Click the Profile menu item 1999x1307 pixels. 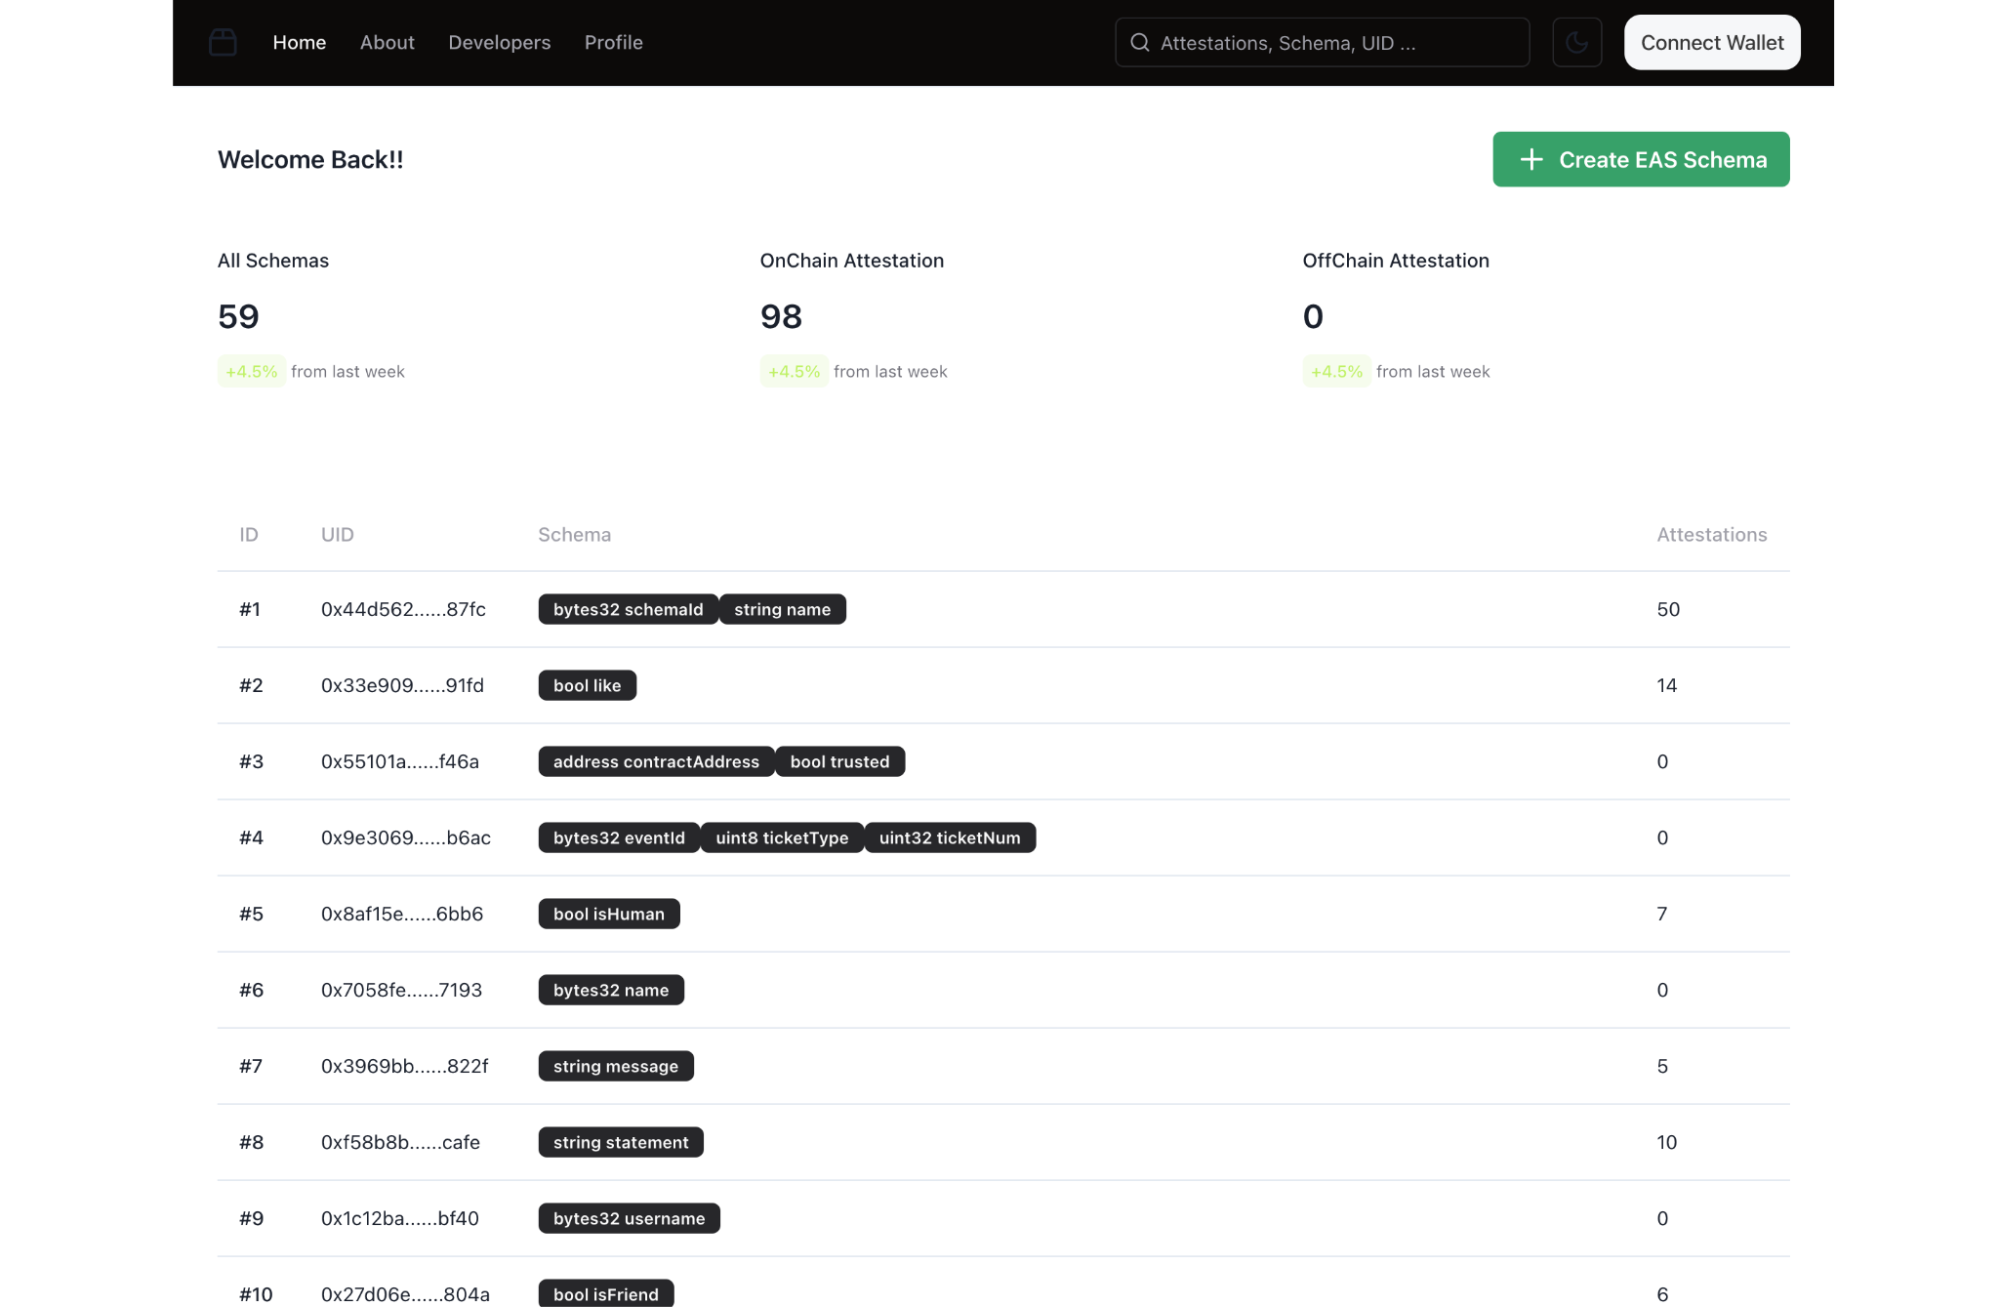(x=612, y=42)
